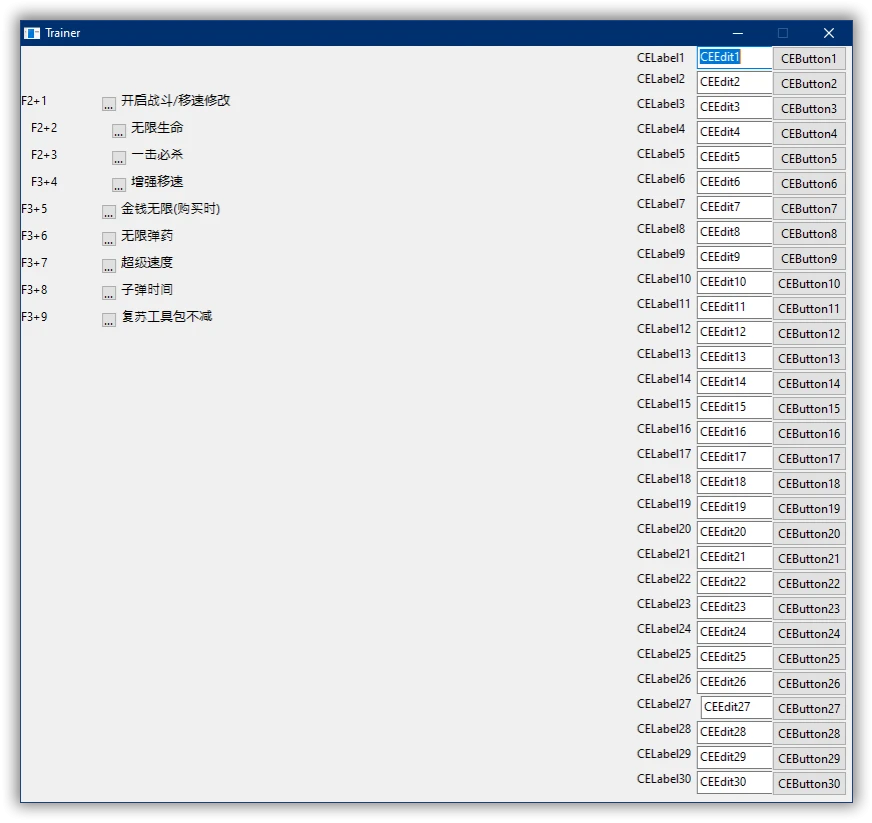The width and height of the screenshot is (872, 823).
Task: Toggle the 开启战斗/移速修改 cheat checkbox
Action: click(x=108, y=103)
